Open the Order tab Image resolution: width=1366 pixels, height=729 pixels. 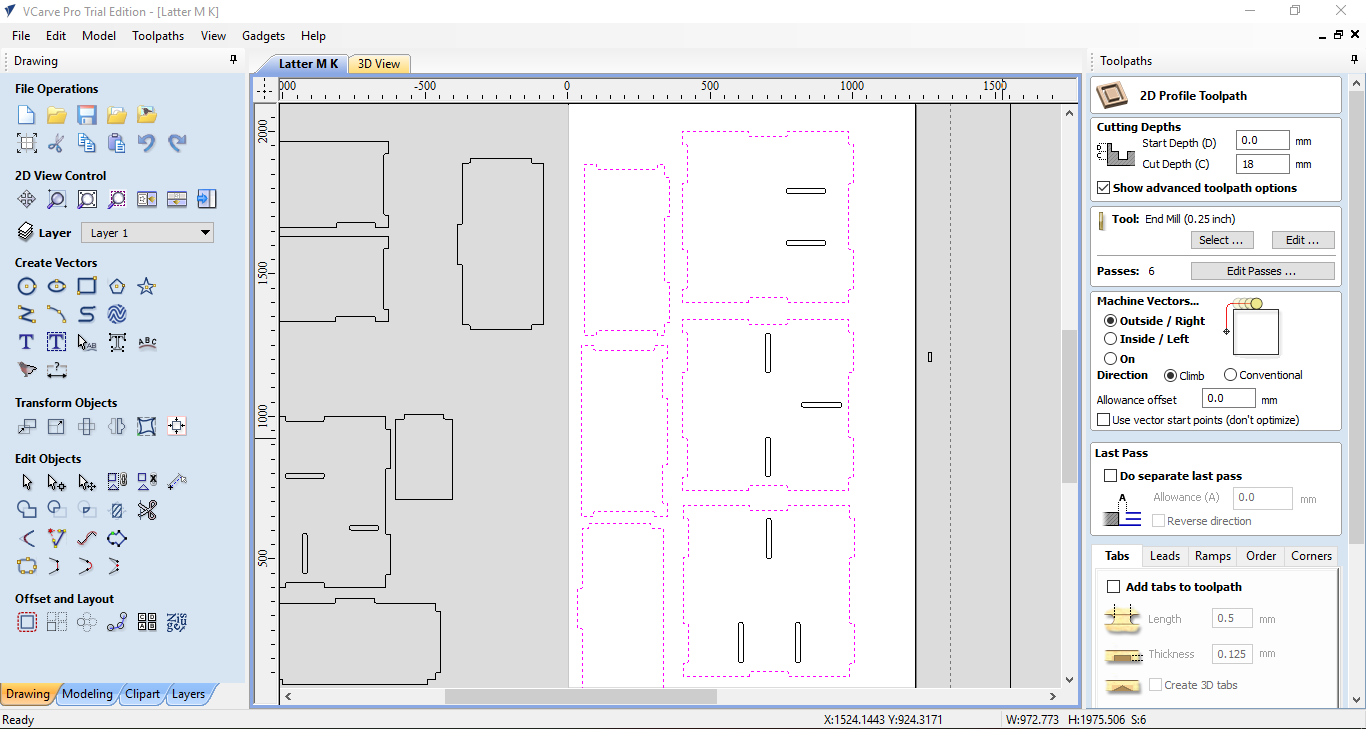[x=1261, y=556]
